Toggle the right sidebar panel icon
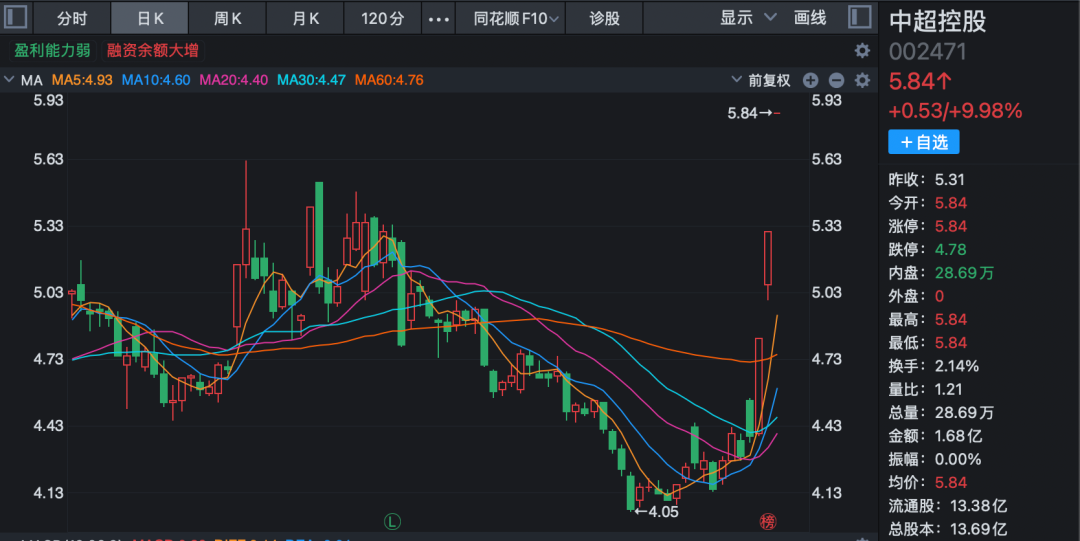 pyautogui.click(x=858, y=18)
